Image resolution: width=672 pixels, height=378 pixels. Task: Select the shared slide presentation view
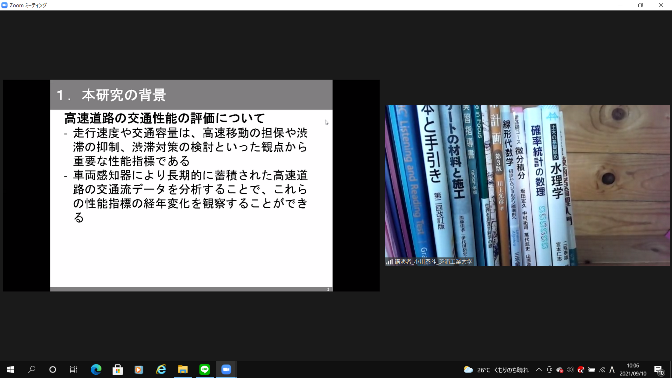(x=191, y=186)
